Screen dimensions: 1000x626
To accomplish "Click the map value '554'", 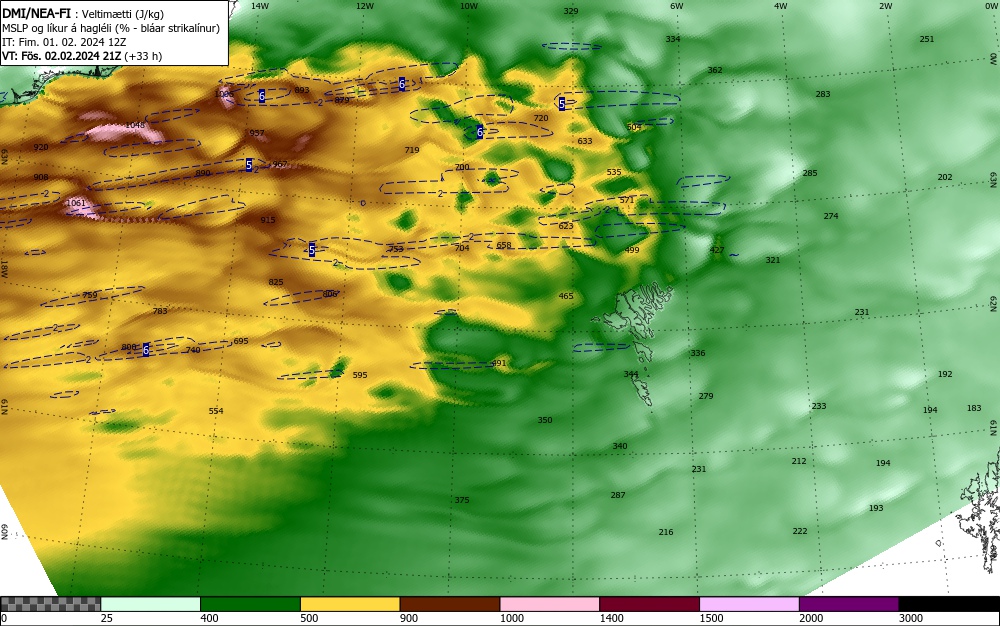I will [216, 411].
